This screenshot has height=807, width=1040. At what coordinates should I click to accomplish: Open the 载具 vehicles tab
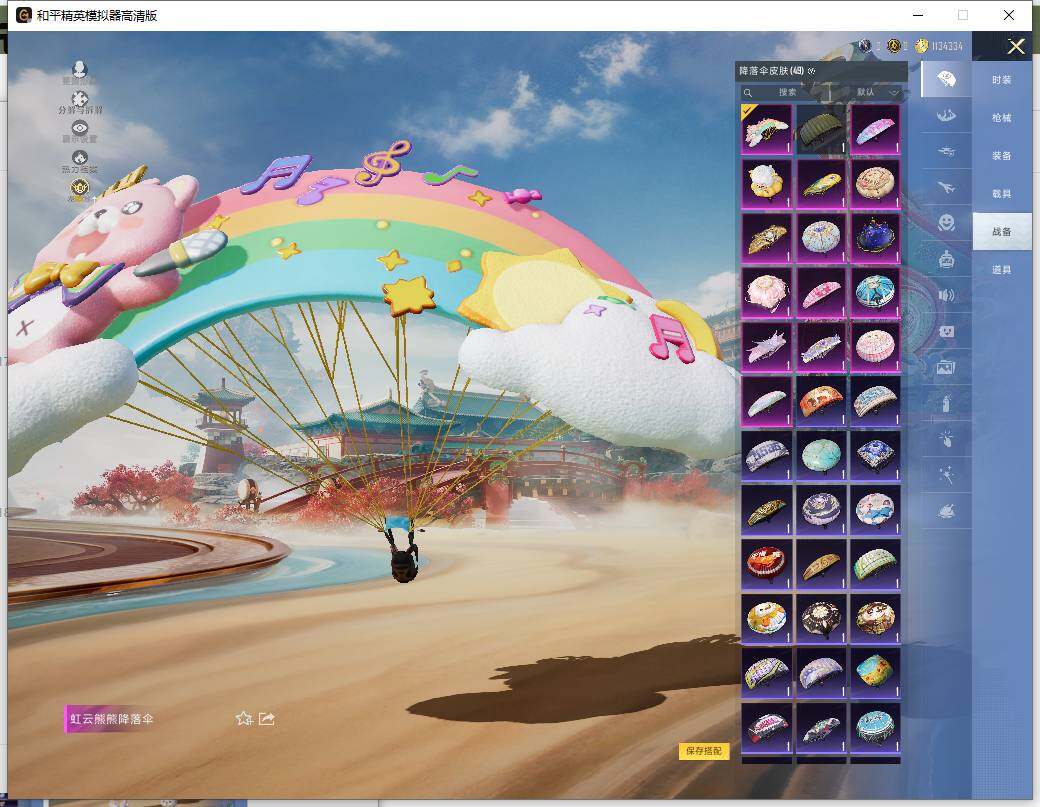coord(1001,194)
